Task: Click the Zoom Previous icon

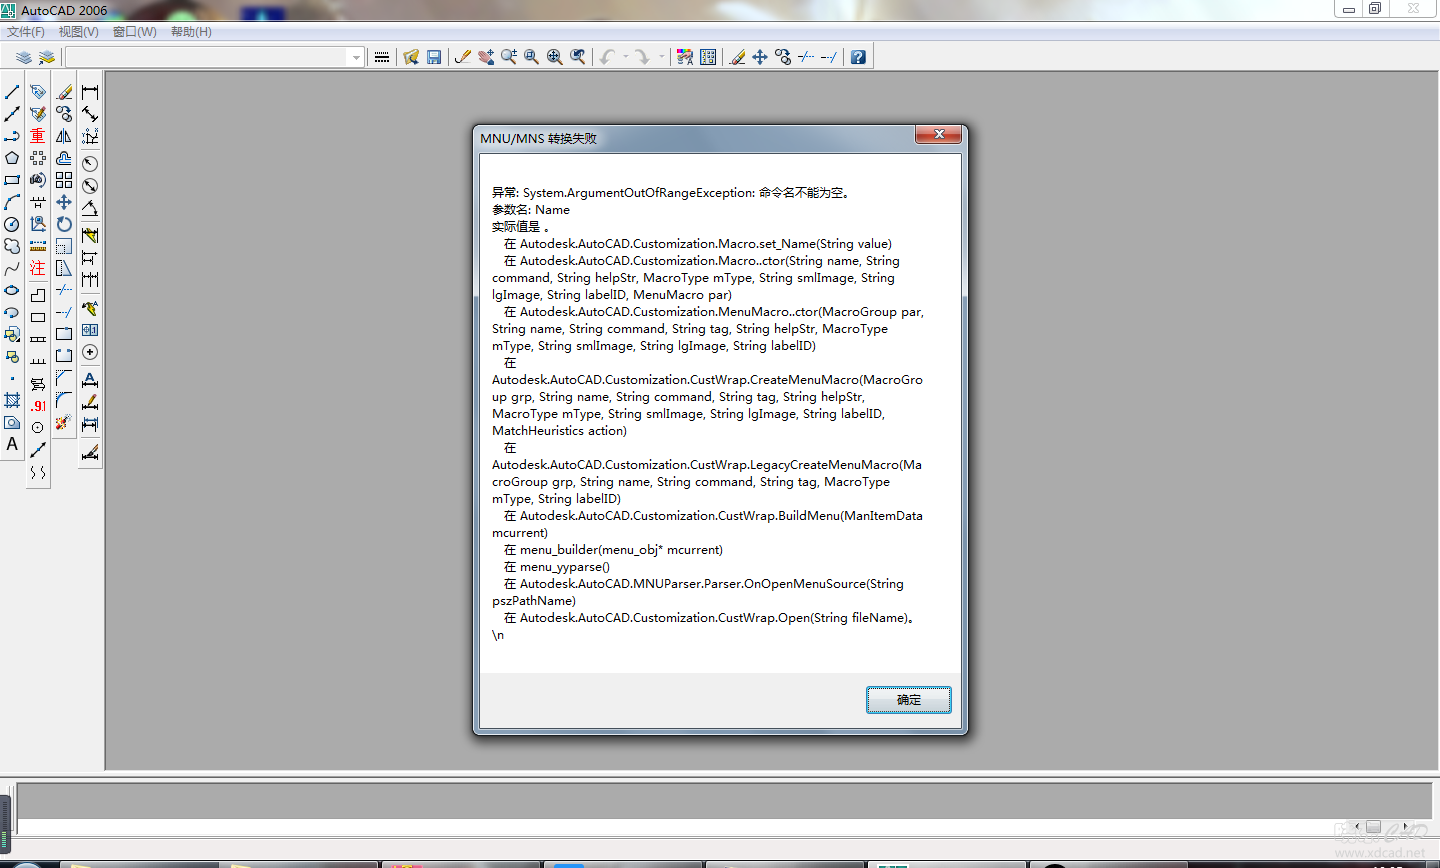Action: coord(578,57)
